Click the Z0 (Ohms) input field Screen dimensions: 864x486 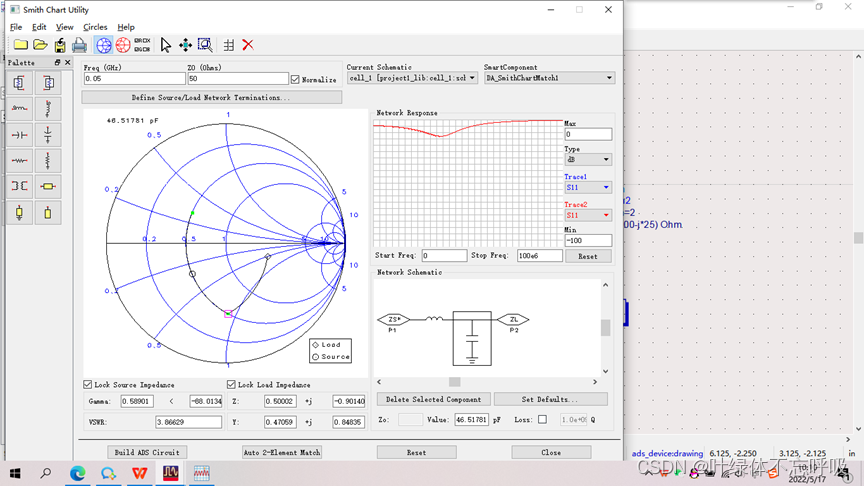[238, 79]
